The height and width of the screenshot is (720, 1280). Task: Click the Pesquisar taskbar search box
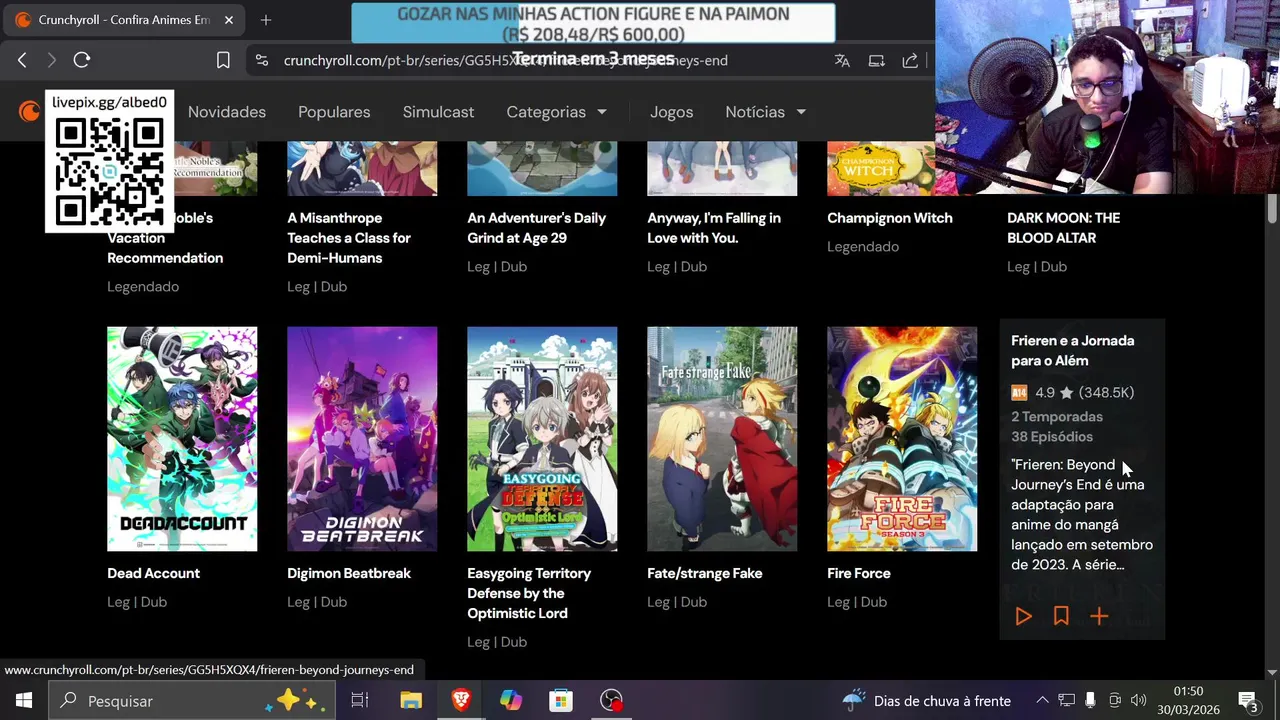pos(190,701)
